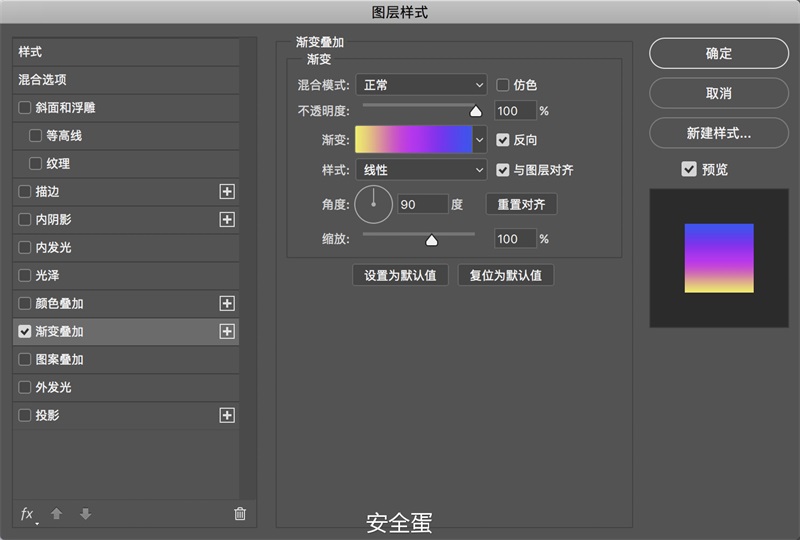Toggle 预览 preview checkbox
The image size is (800, 540).
(689, 169)
